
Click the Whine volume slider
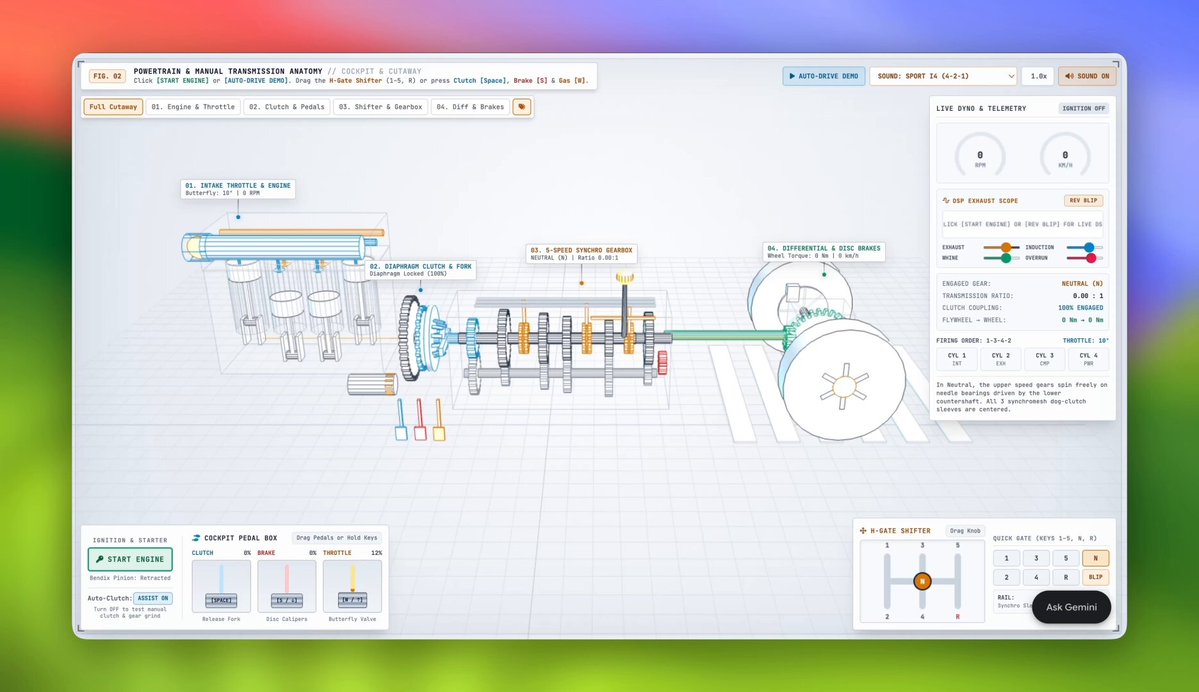pos(1002,258)
